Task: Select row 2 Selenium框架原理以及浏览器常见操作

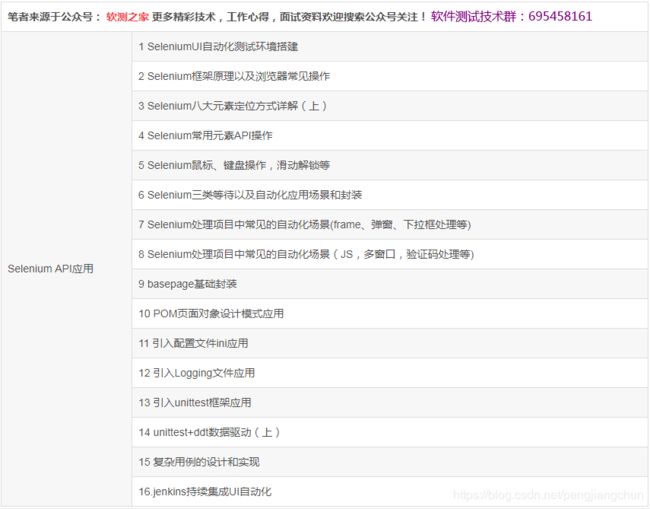Action: [x=390, y=76]
